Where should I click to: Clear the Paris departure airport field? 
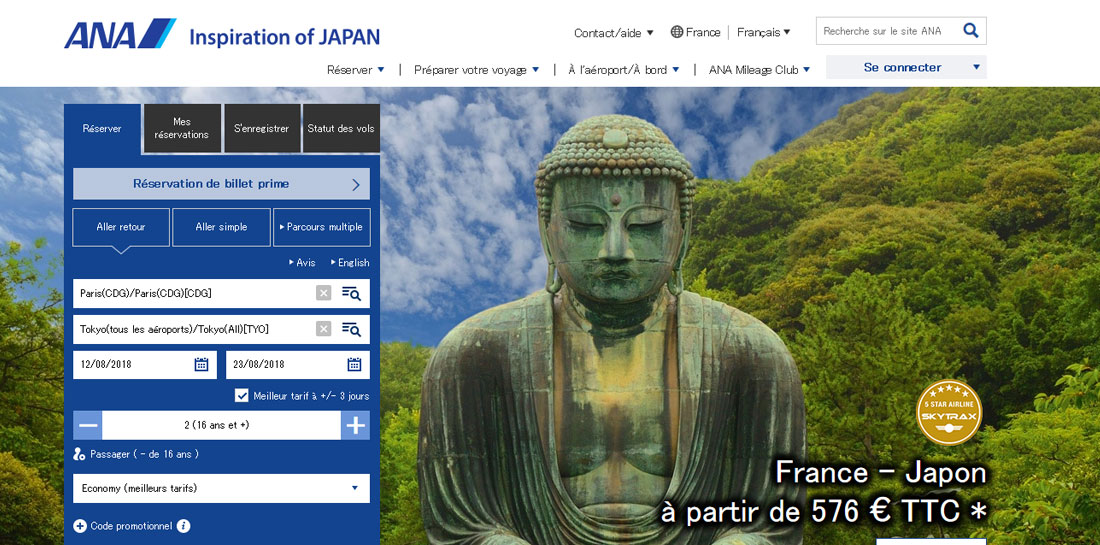point(323,293)
